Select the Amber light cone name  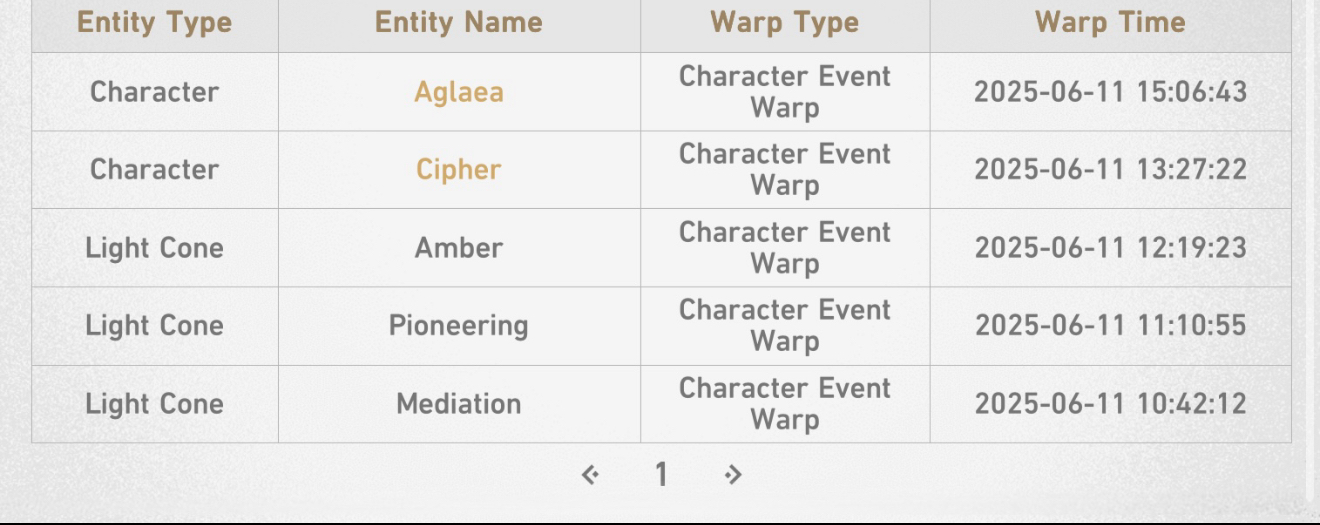tap(459, 248)
